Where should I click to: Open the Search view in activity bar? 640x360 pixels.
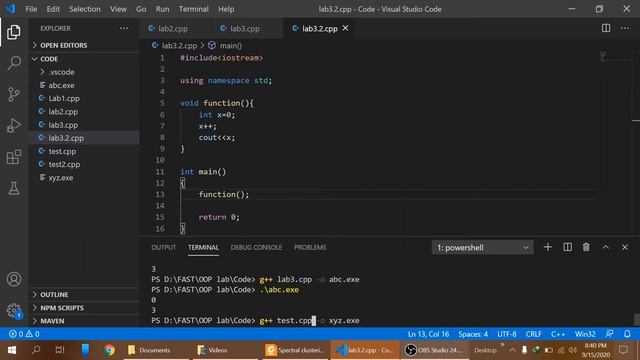coord(14,63)
